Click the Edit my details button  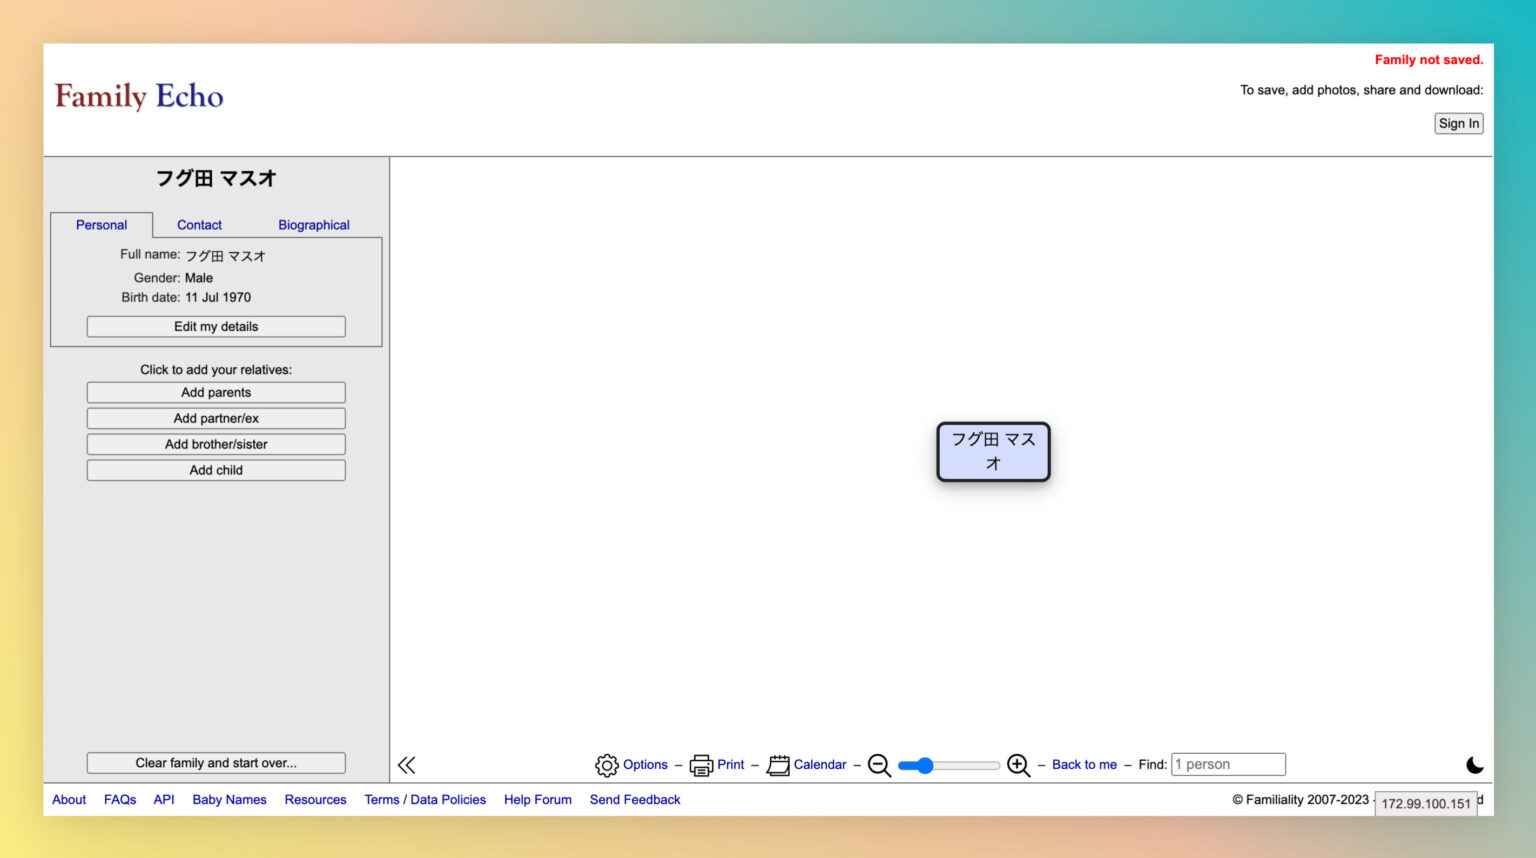[215, 326]
